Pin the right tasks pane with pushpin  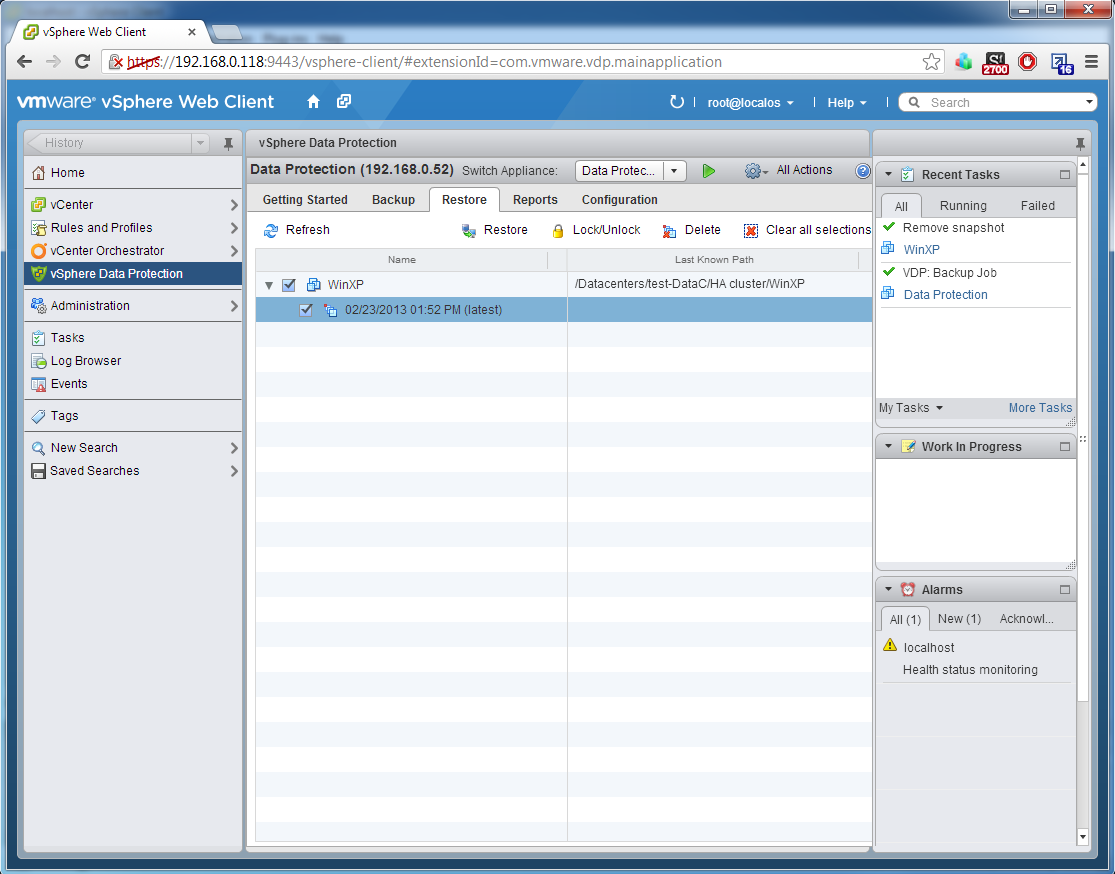click(x=1080, y=143)
